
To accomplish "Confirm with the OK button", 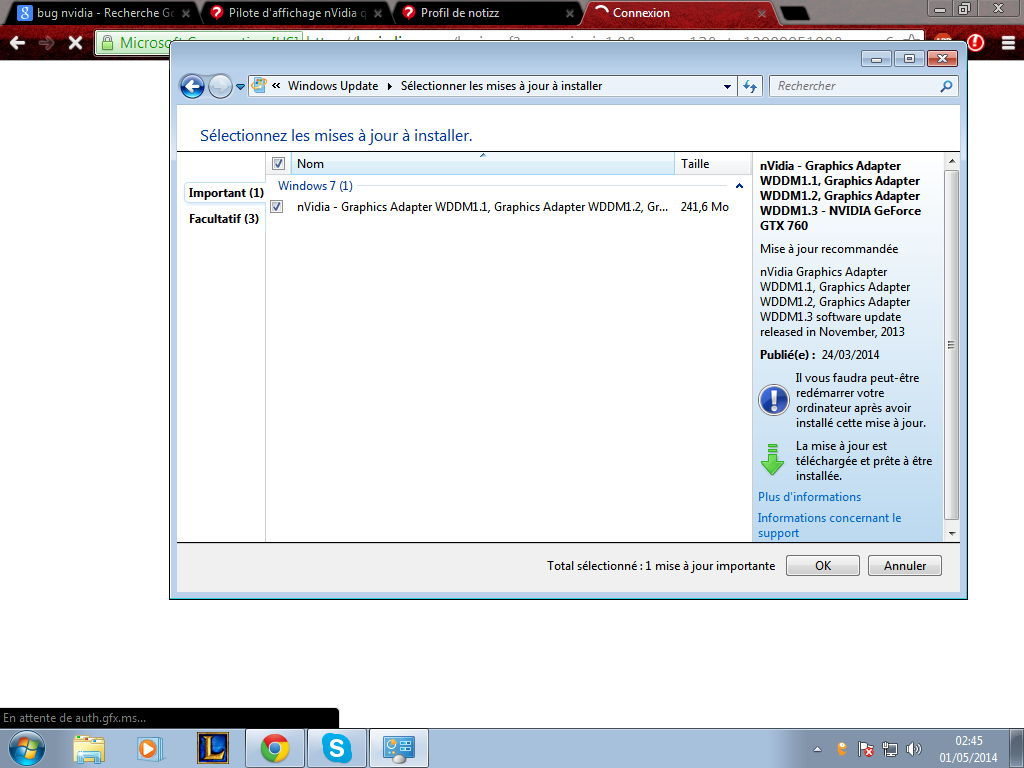I will (823, 566).
